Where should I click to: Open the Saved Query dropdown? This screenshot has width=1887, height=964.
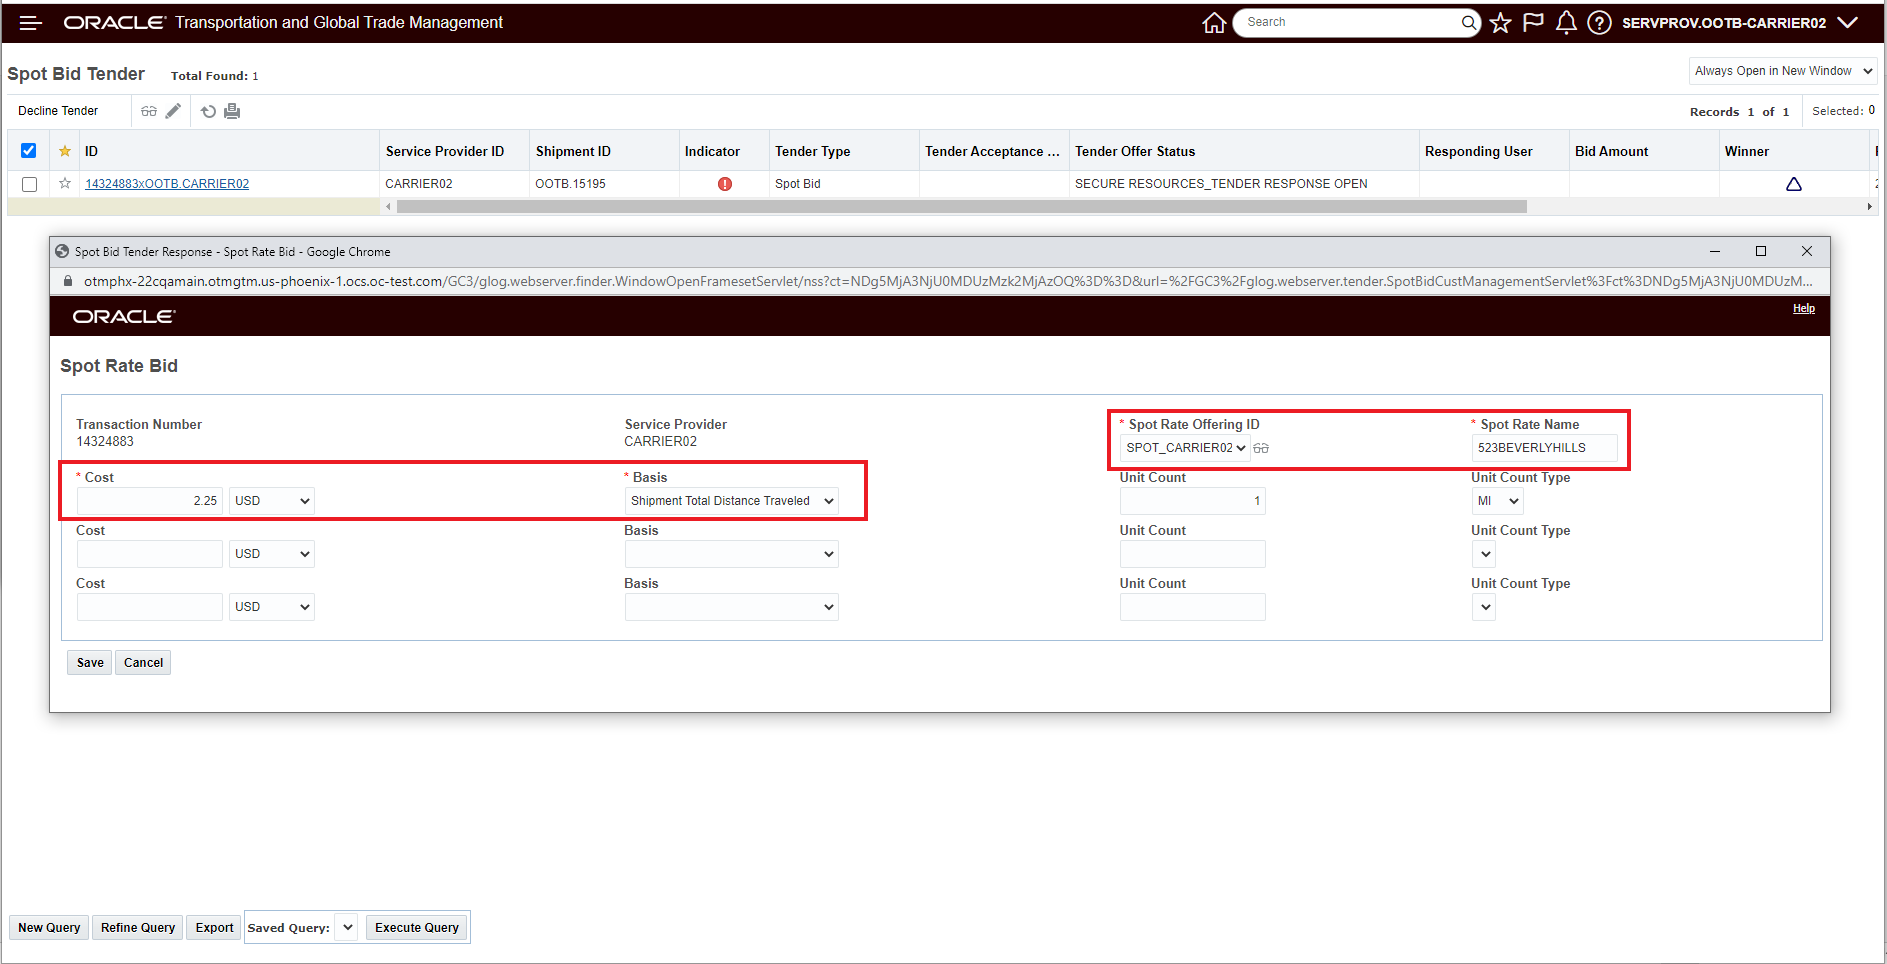[346, 928]
